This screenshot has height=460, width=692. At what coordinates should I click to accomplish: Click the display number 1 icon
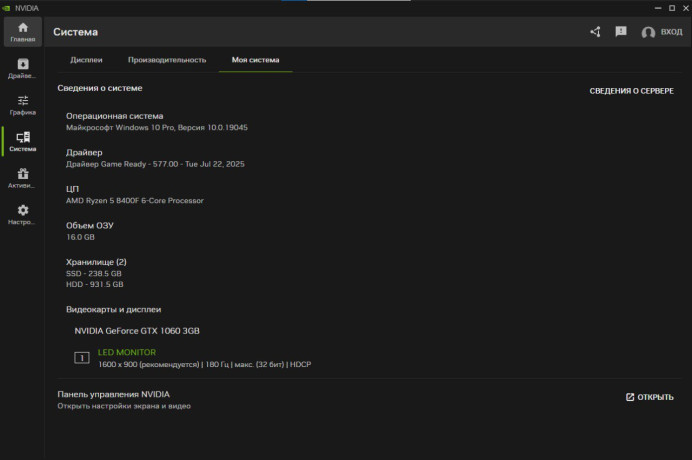(x=82, y=358)
